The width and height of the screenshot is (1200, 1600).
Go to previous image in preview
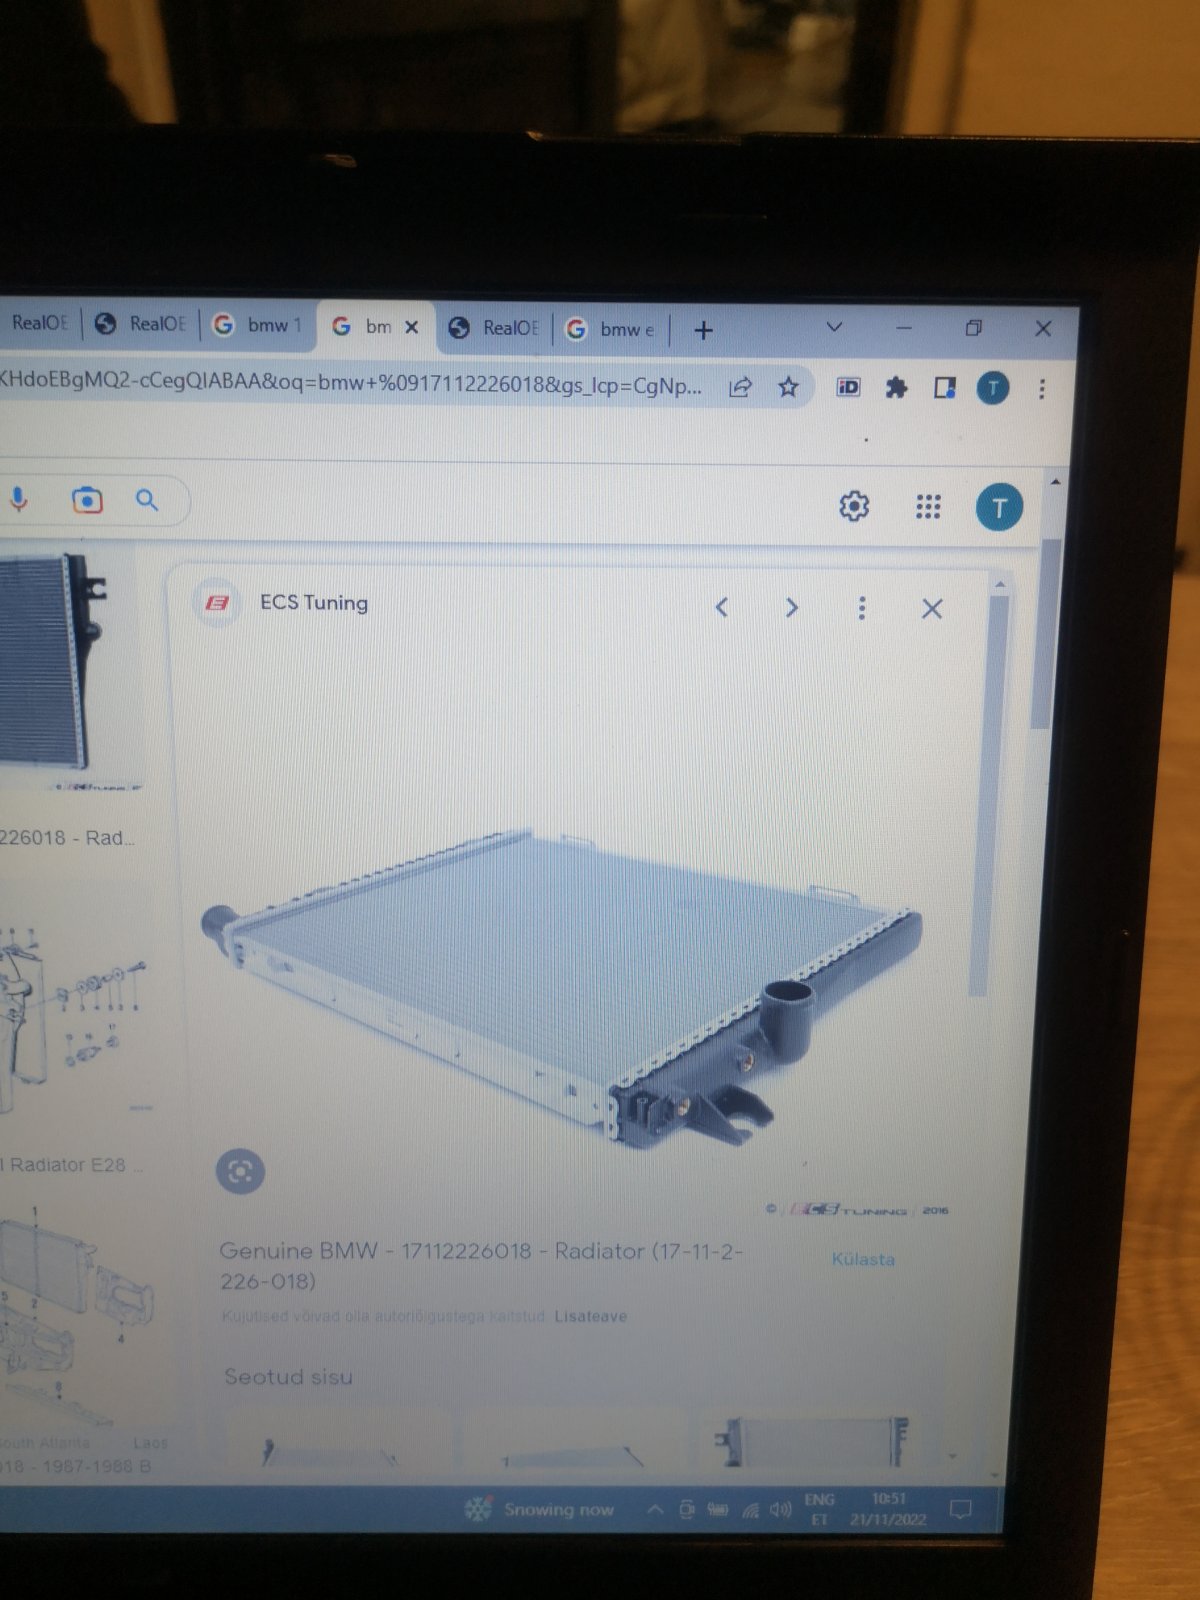tap(722, 607)
